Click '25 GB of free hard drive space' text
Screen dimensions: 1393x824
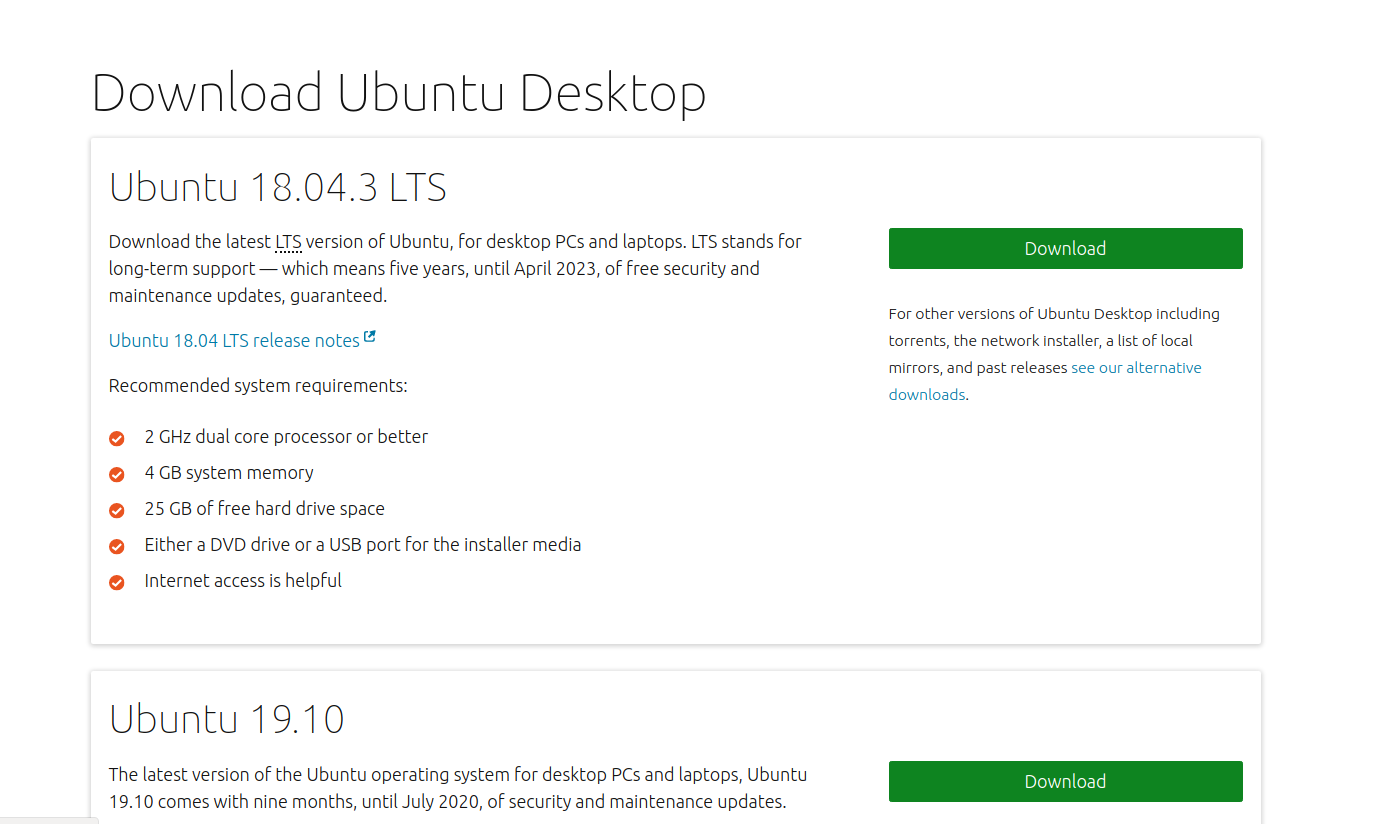click(265, 509)
